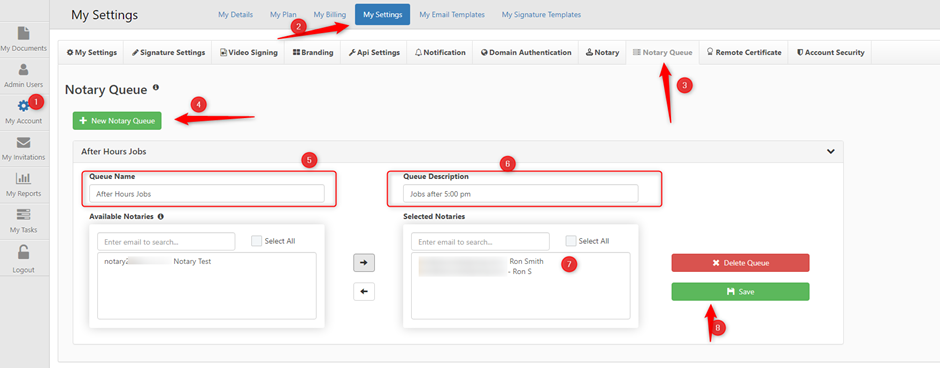Screen dimensions: 940x368
Task: Open the My Invitations envelope icon
Action: 24,143
